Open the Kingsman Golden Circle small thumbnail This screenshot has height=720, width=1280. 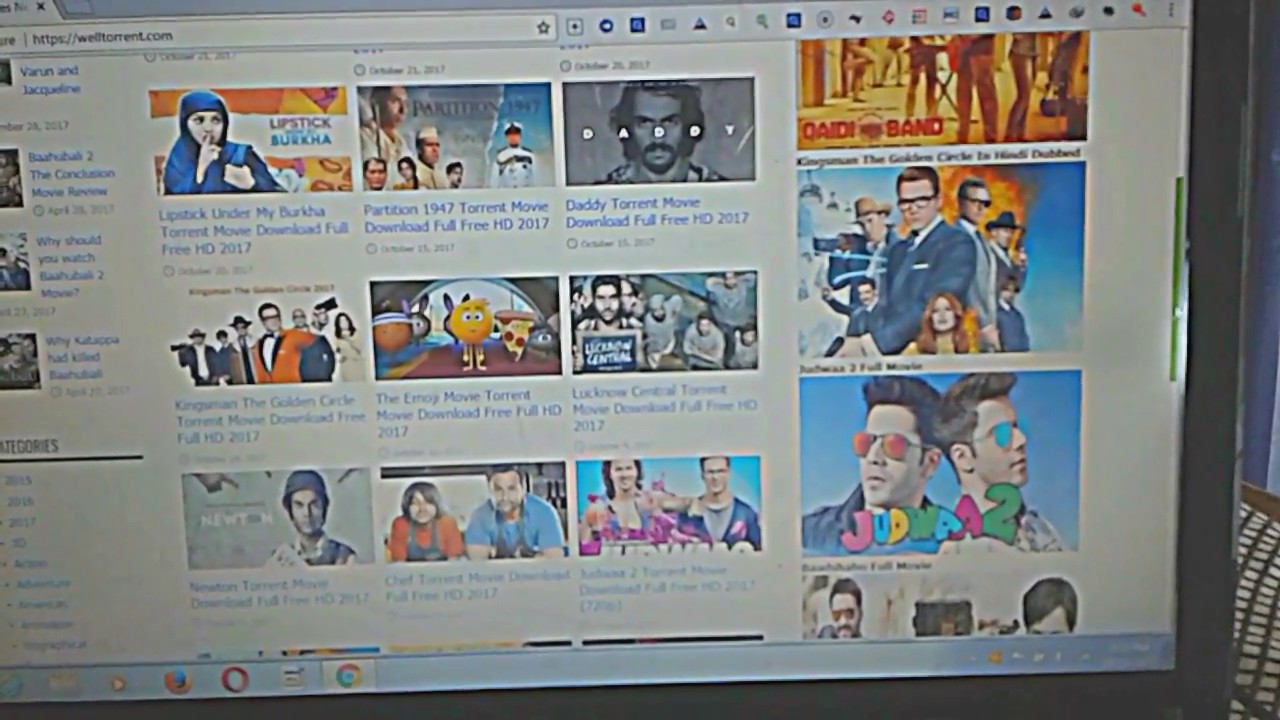(267, 335)
